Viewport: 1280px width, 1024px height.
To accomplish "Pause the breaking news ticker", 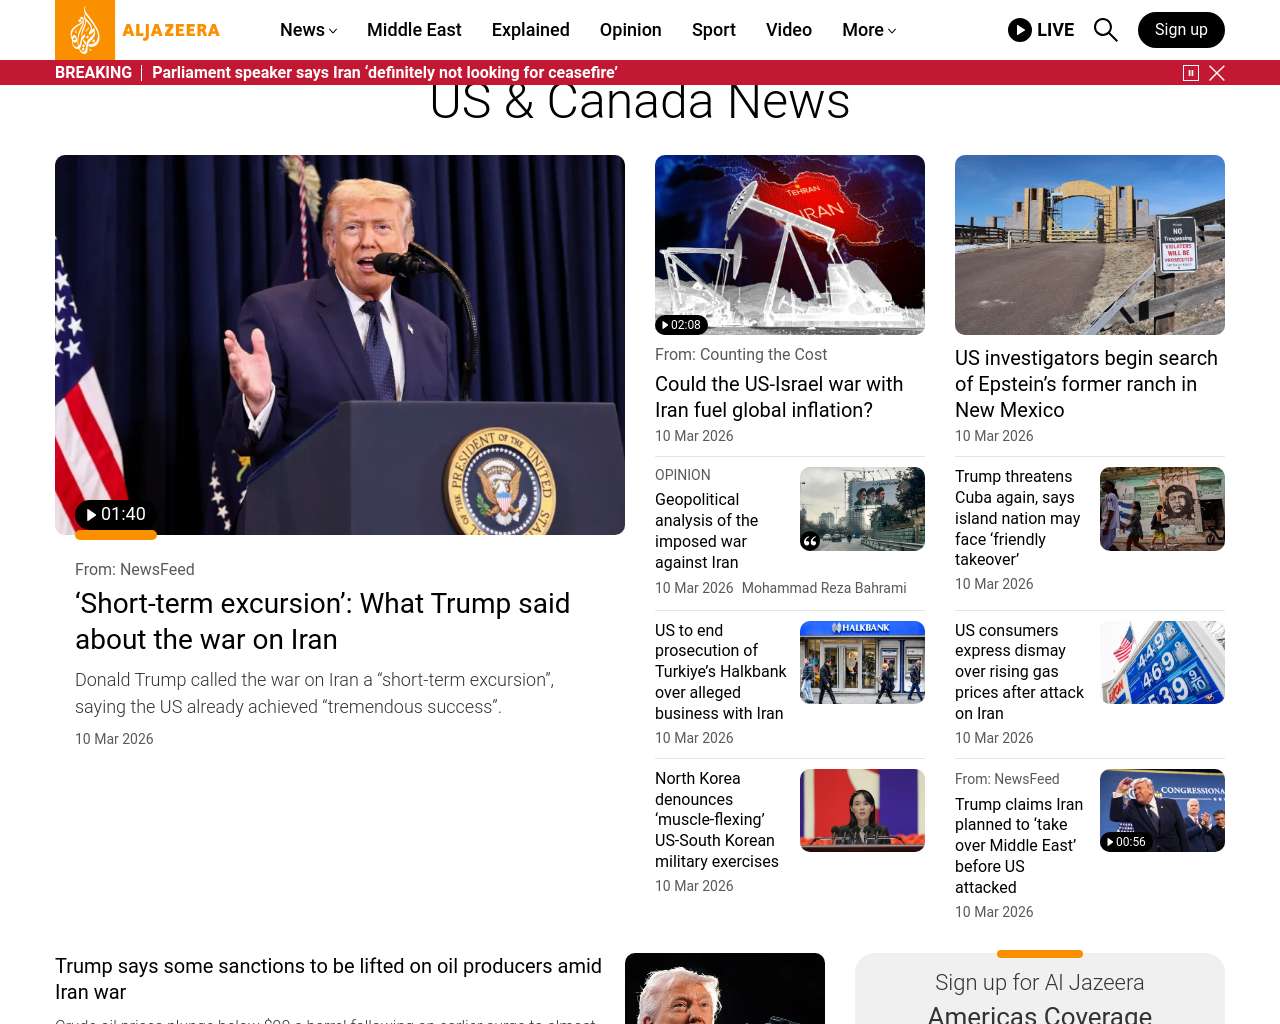I will pos(1191,73).
